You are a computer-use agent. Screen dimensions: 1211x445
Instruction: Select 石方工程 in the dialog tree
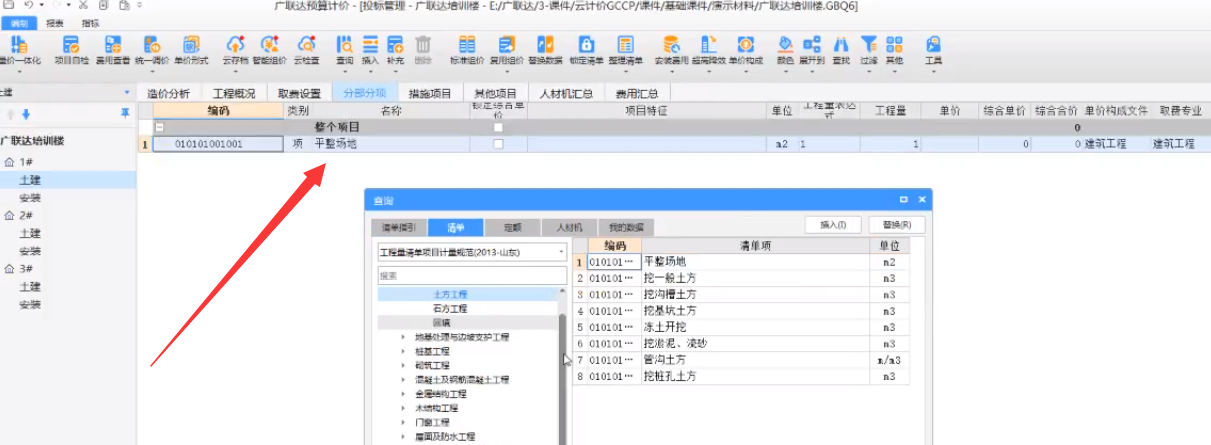pyautogui.click(x=450, y=309)
